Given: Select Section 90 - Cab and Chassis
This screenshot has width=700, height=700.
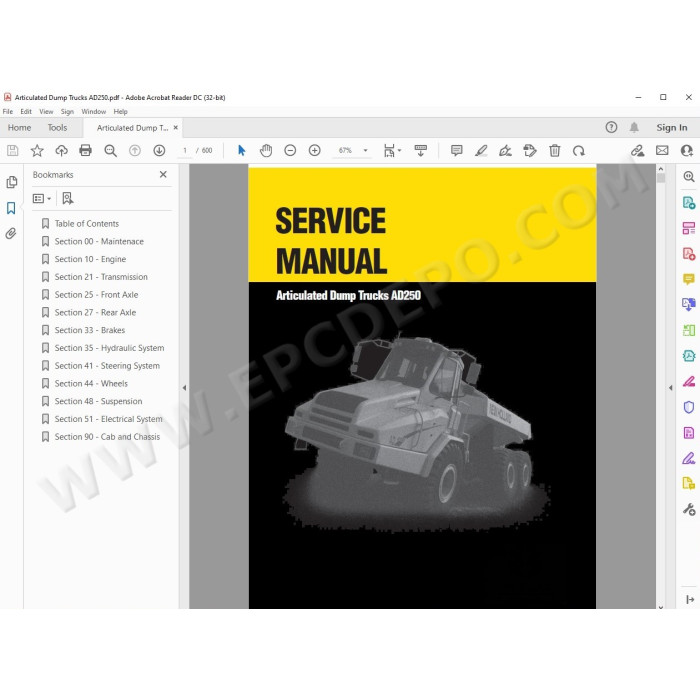Looking at the screenshot, I should click(107, 437).
